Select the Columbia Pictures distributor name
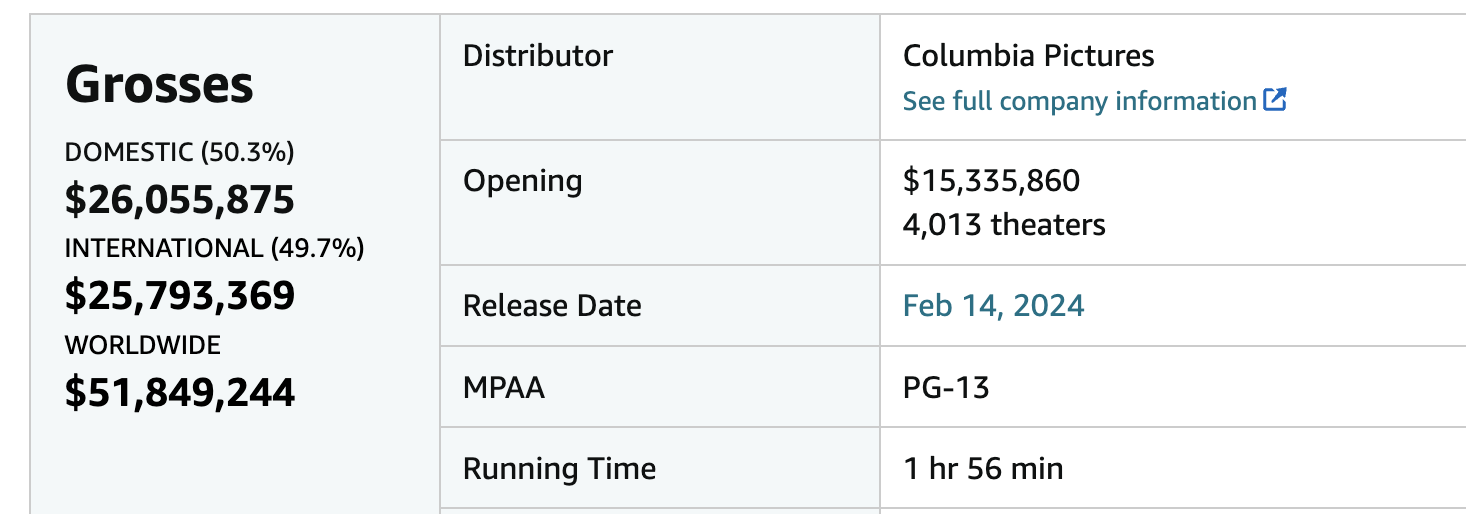Image resolution: width=1466 pixels, height=514 pixels. [1029, 55]
